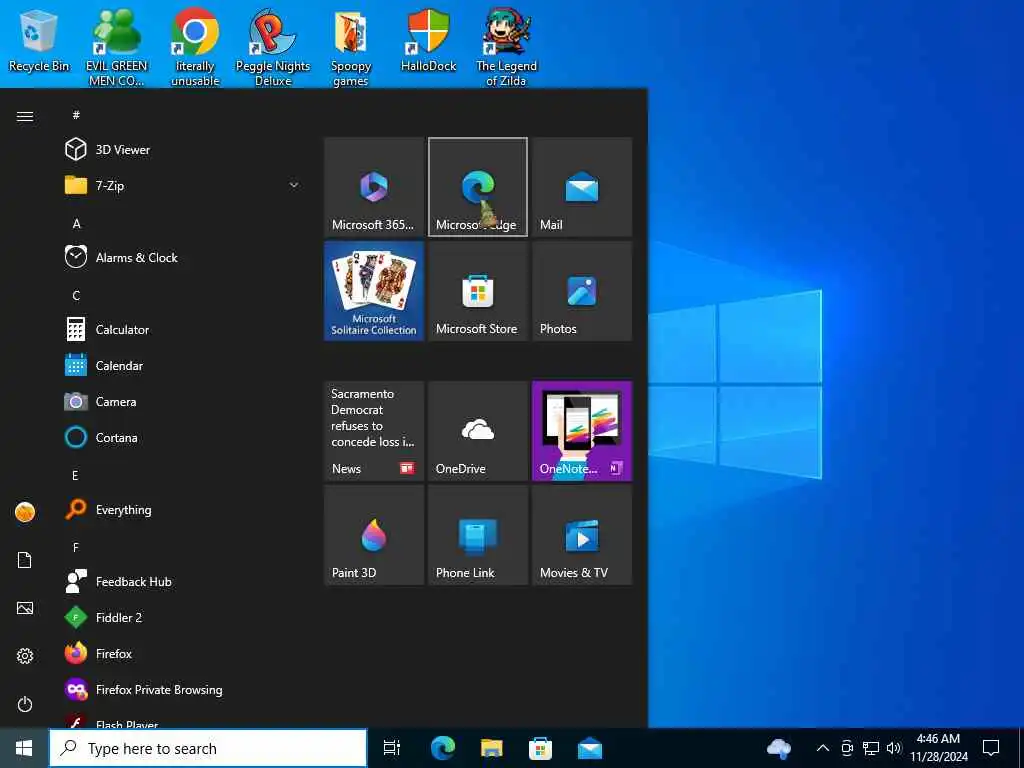Select the Spoopy games desktop icon

pyautogui.click(x=351, y=47)
